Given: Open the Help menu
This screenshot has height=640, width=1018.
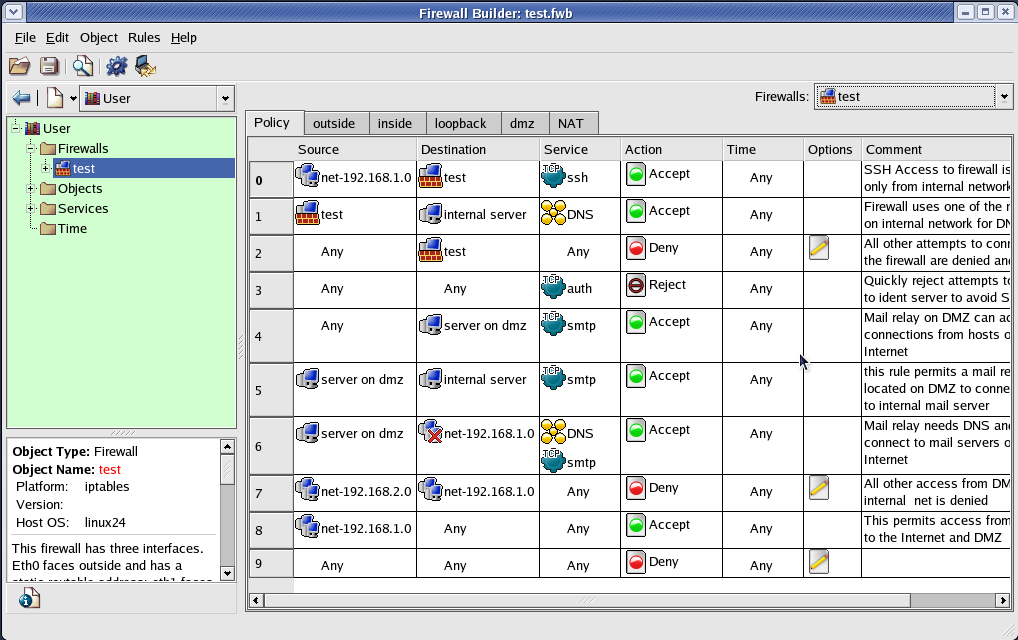Looking at the screenshot, I should click(x=184, y=38).
